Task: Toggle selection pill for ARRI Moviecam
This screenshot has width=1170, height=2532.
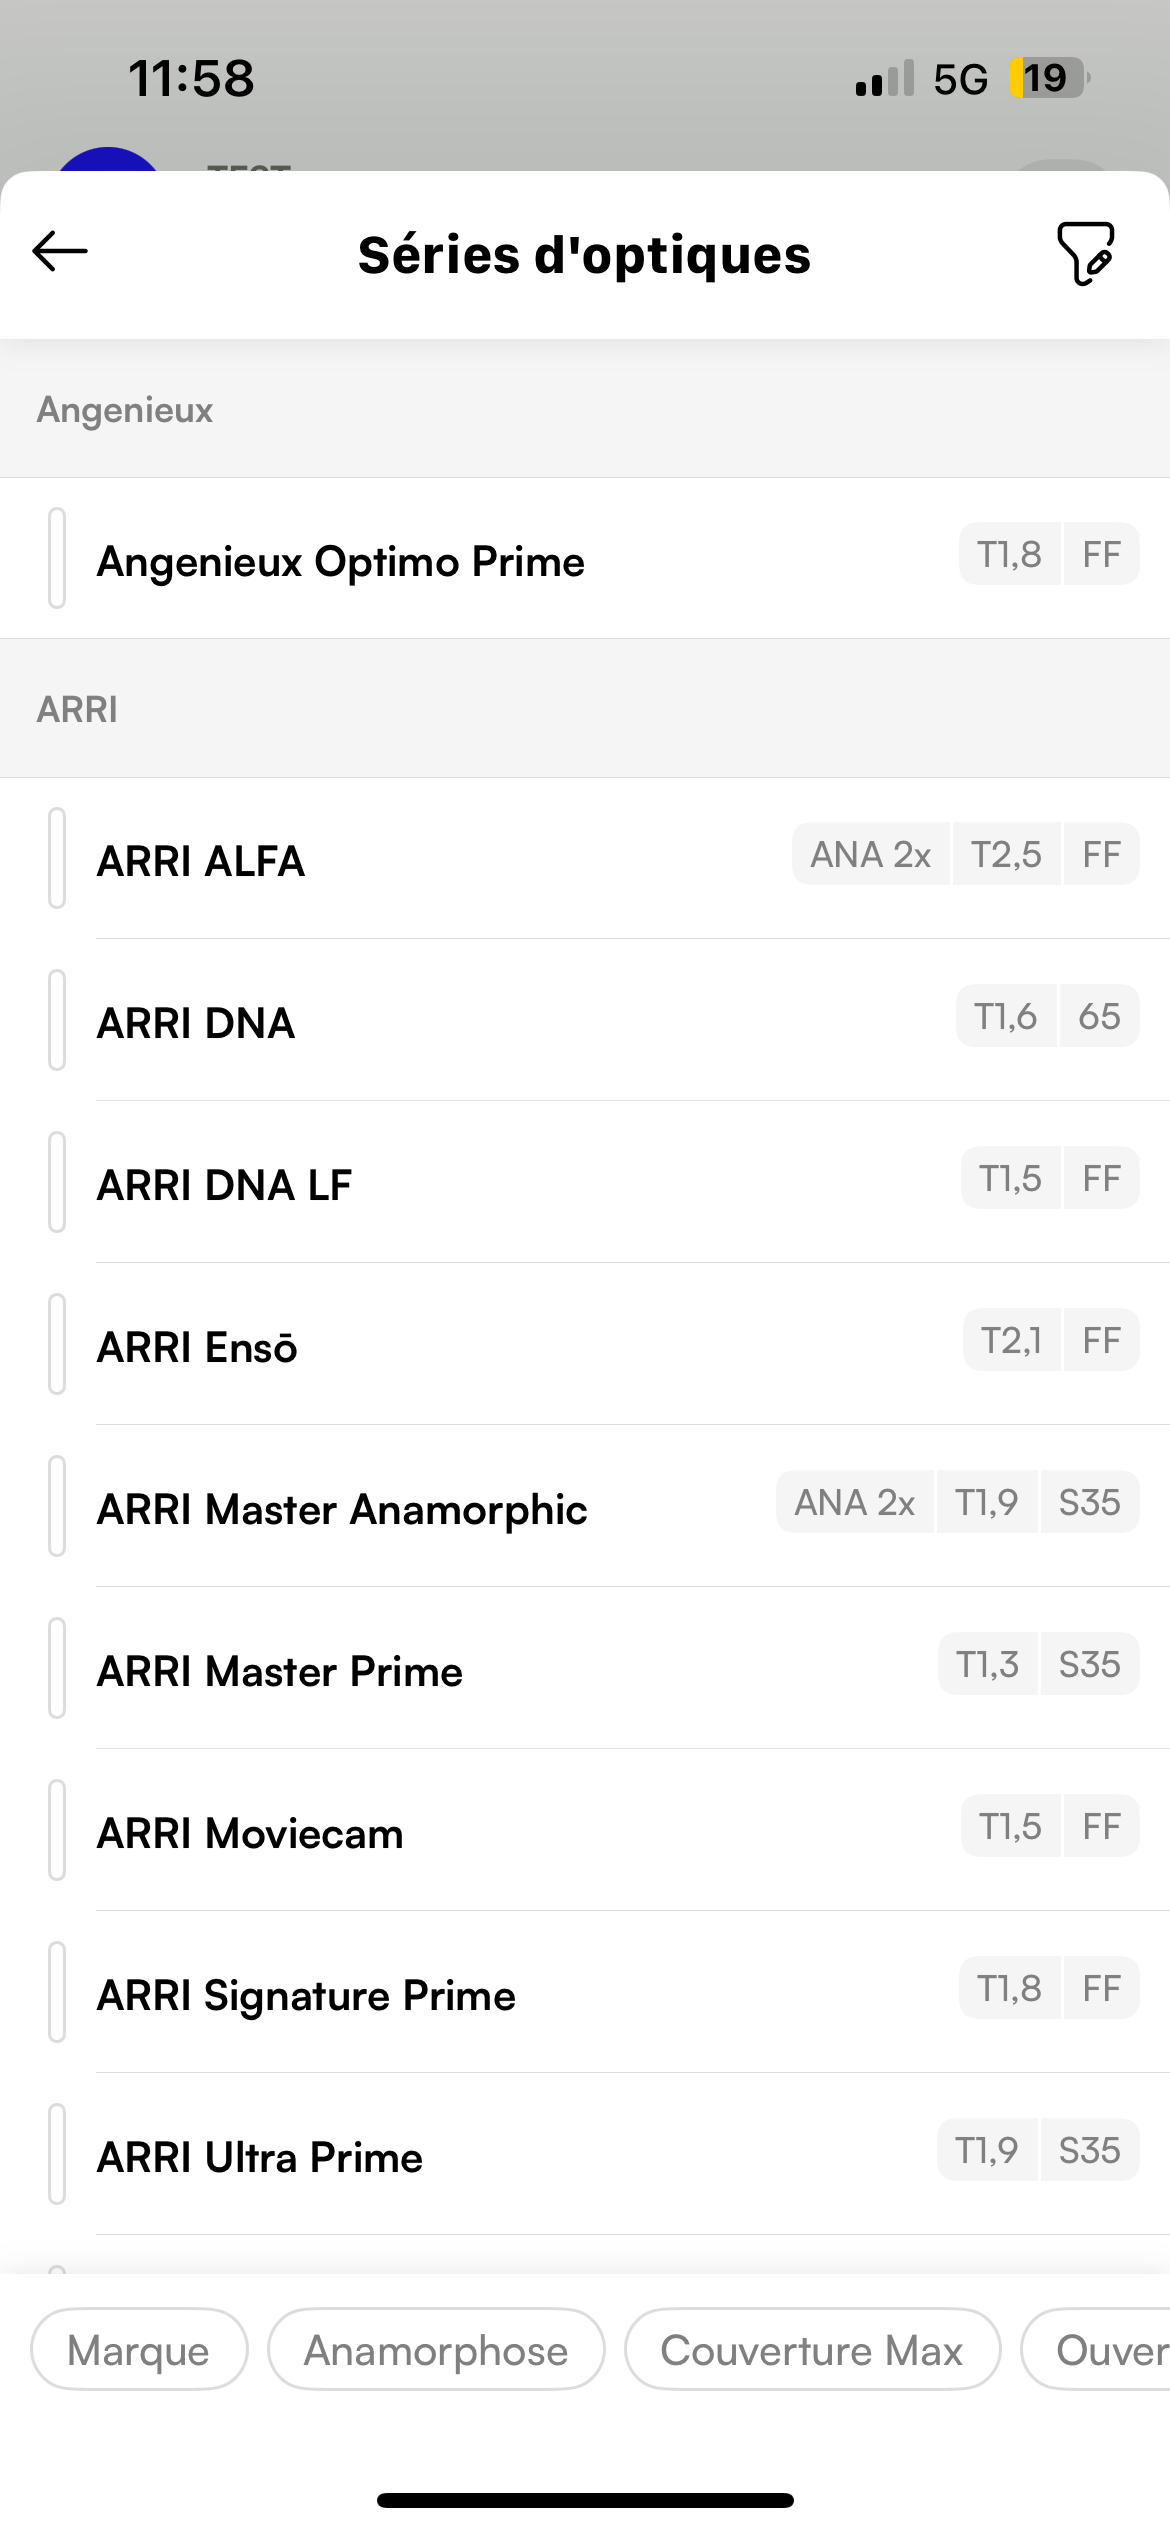Action: pos(57,1830)
